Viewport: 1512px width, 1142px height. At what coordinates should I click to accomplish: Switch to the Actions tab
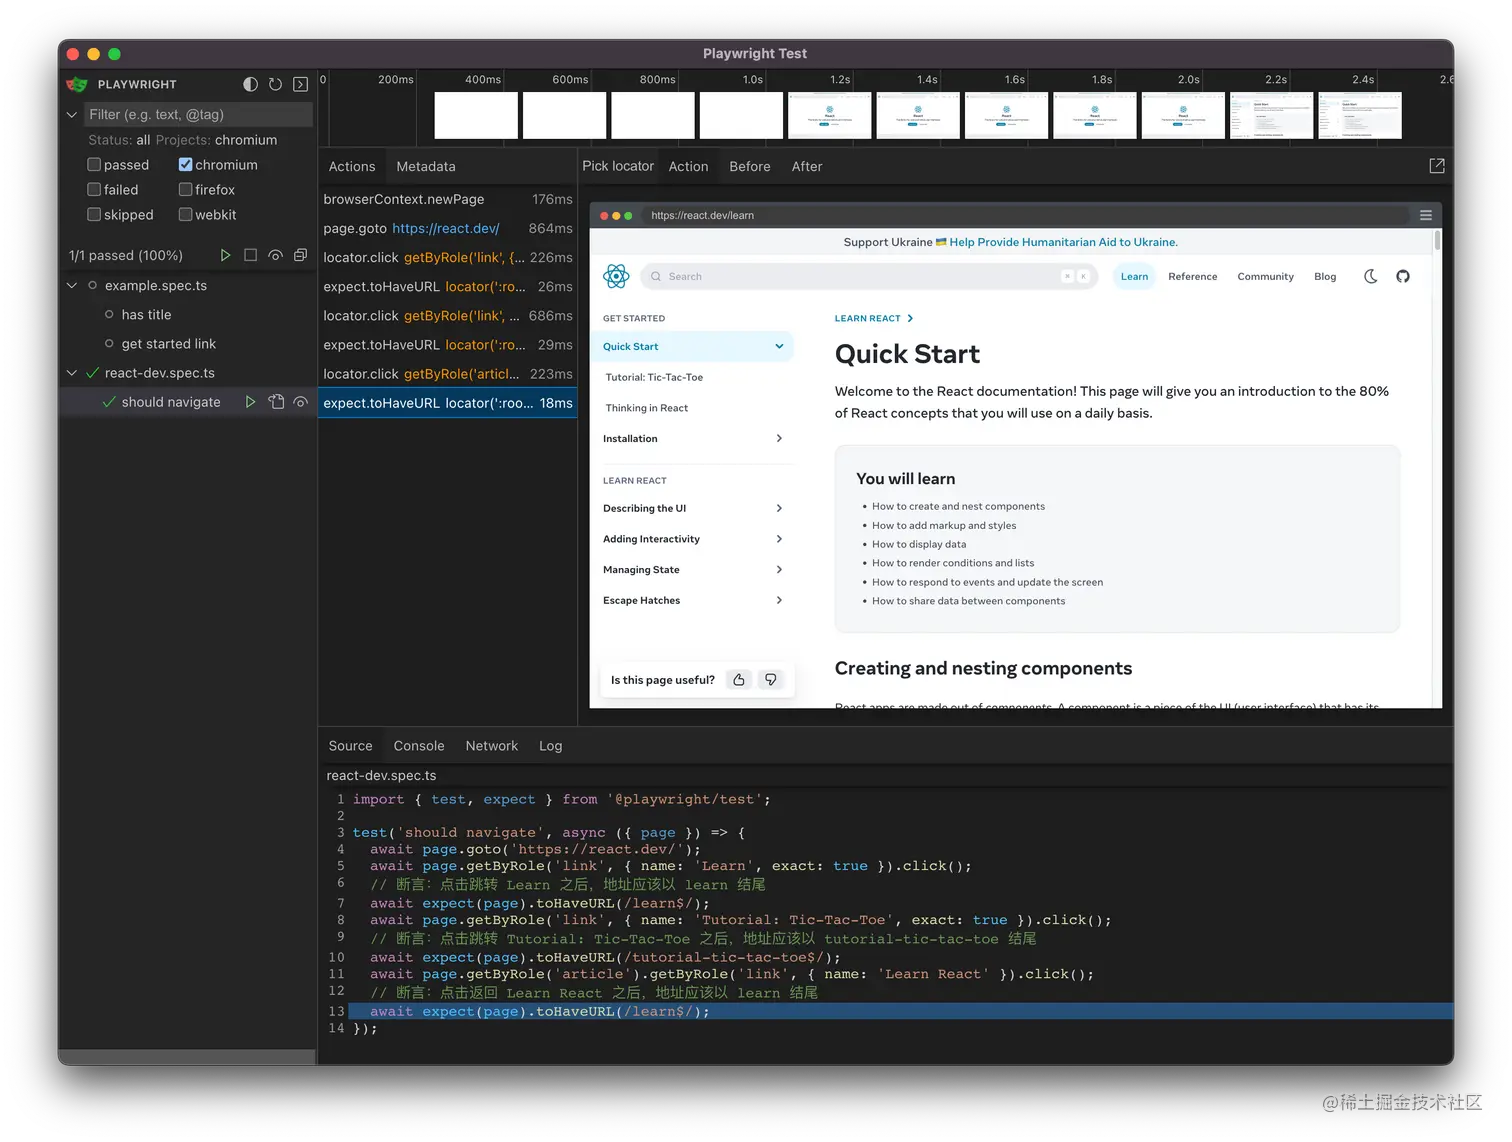tap(352, 167)
